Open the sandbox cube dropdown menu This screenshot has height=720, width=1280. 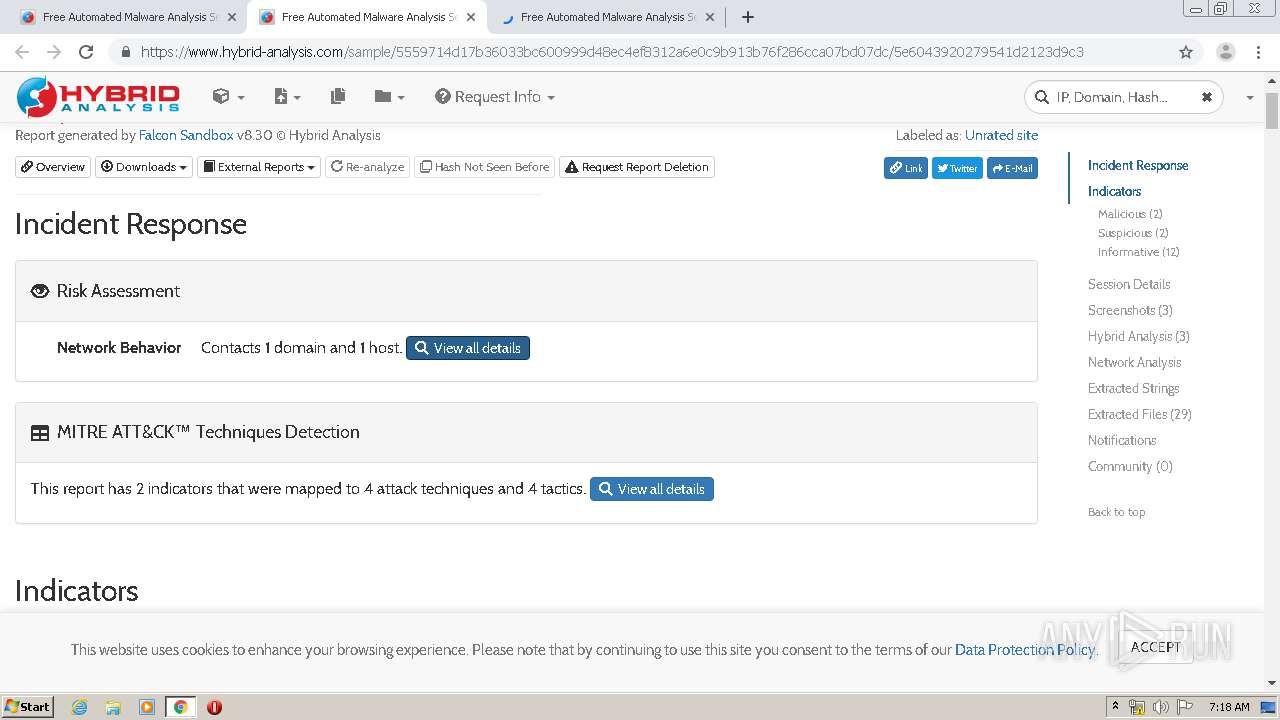228,97
